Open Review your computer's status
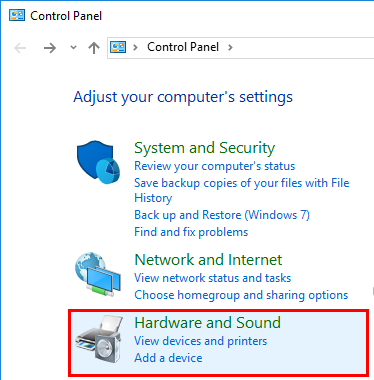Image resolution: width=374 pixels, height=380 pixels. pyautogui.click(x=215, y=166)
